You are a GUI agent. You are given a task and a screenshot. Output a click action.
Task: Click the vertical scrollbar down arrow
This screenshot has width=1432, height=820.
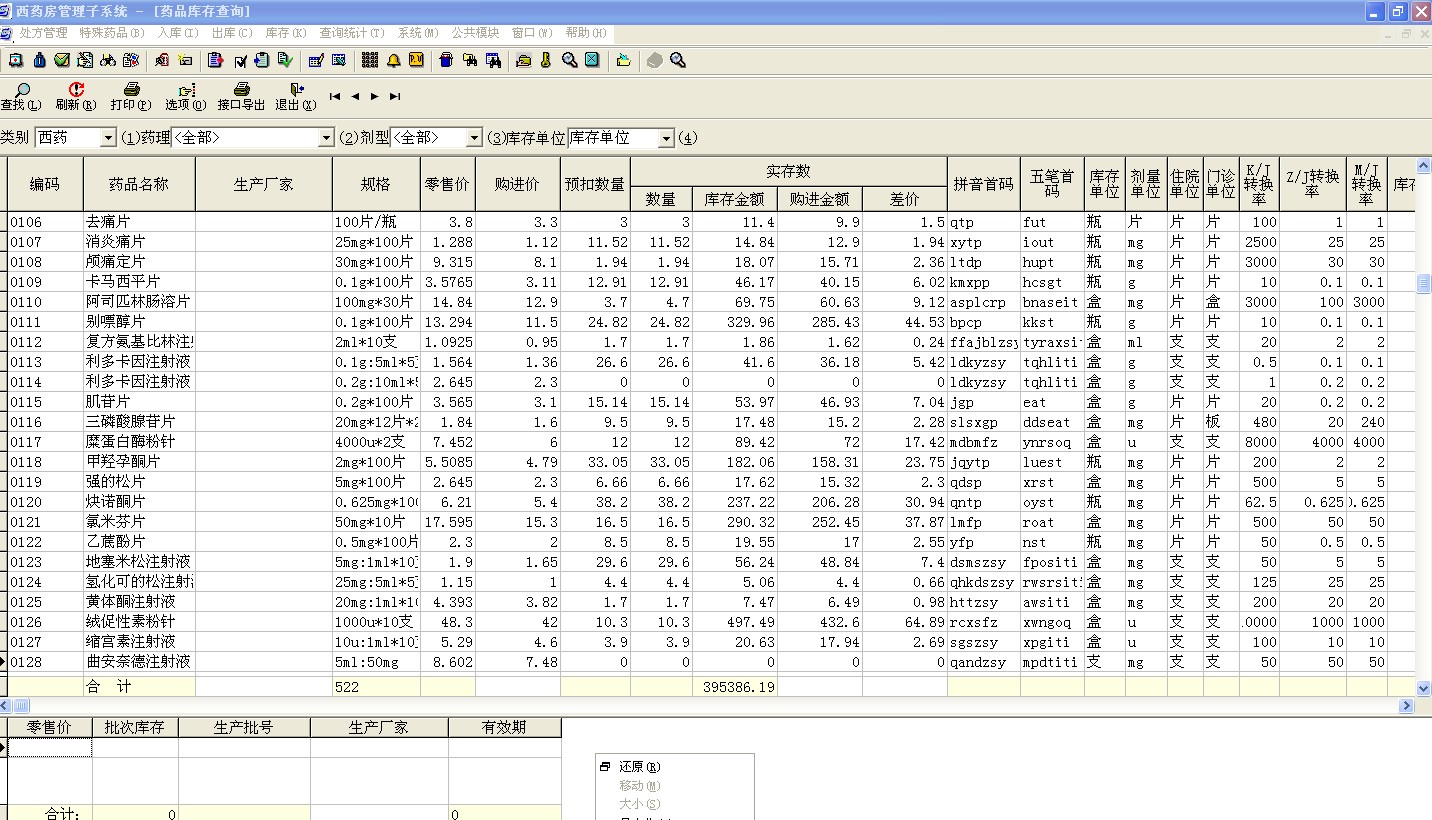pyautogui.click(x=1424, y=688)
